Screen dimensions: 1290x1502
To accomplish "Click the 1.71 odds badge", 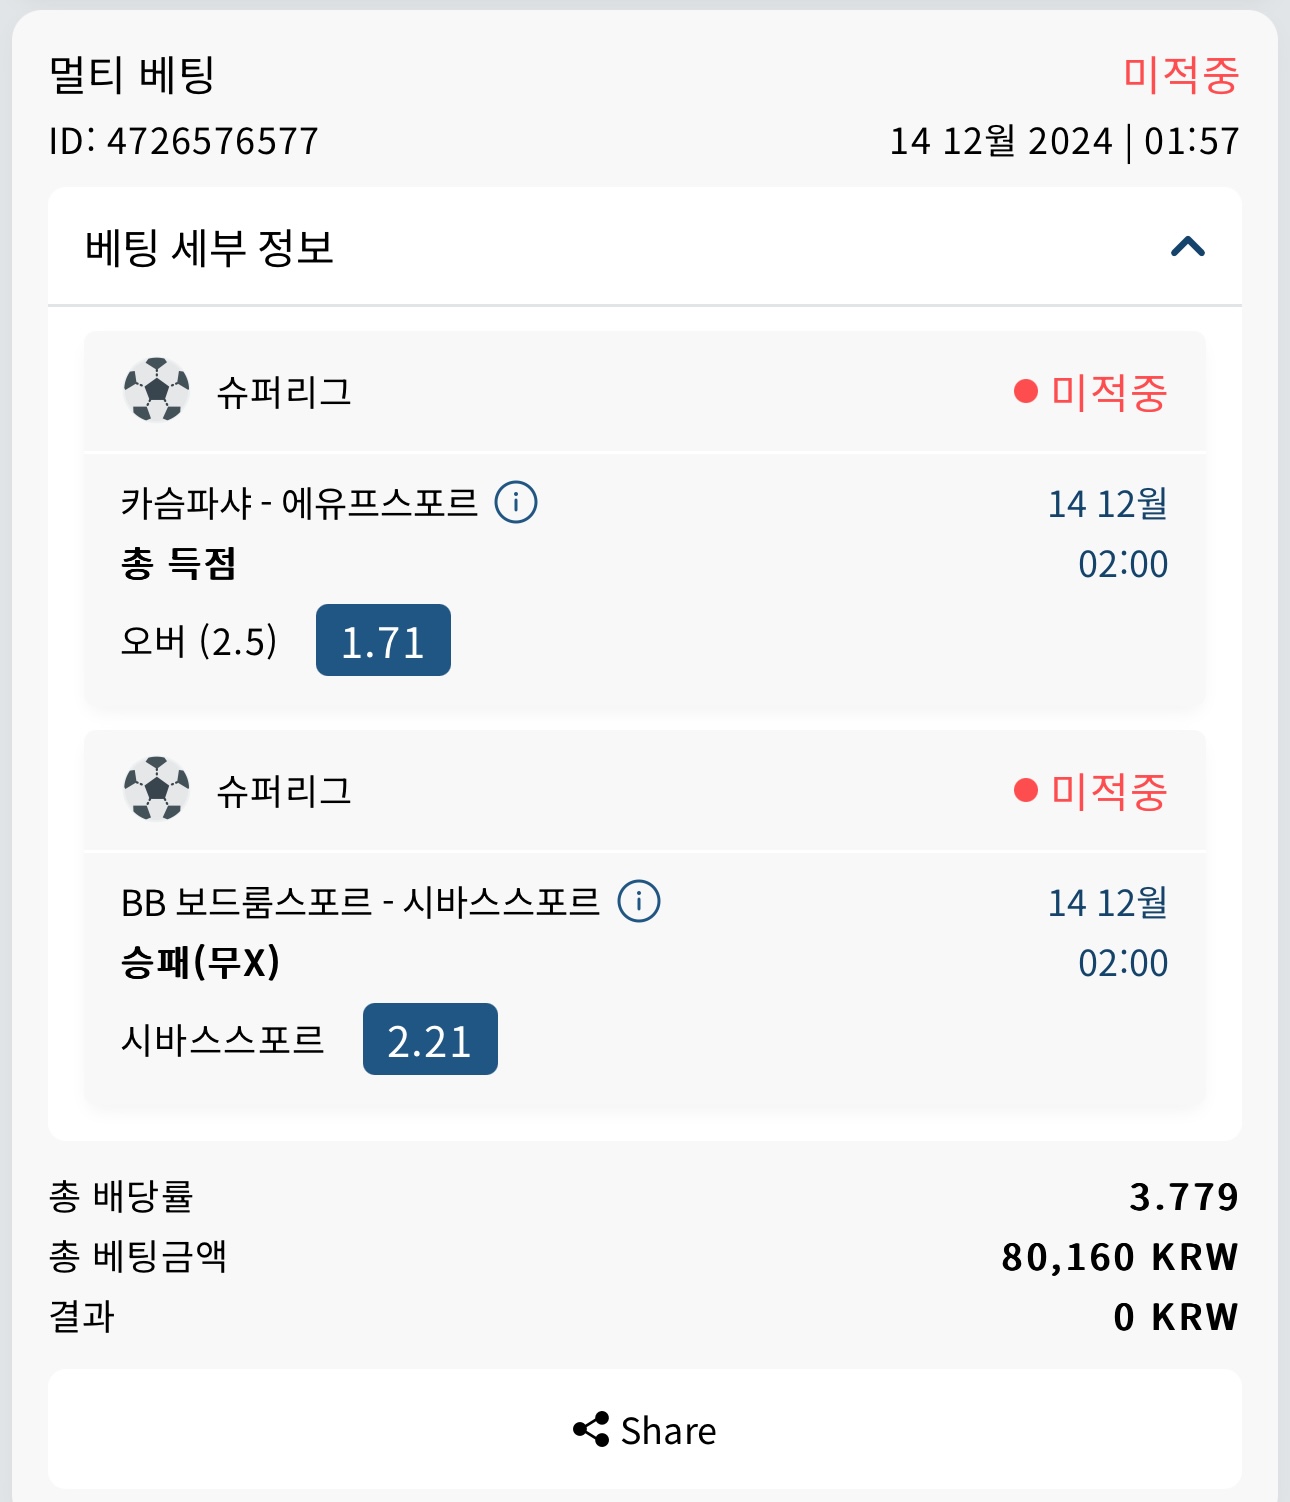I will 383,641.
